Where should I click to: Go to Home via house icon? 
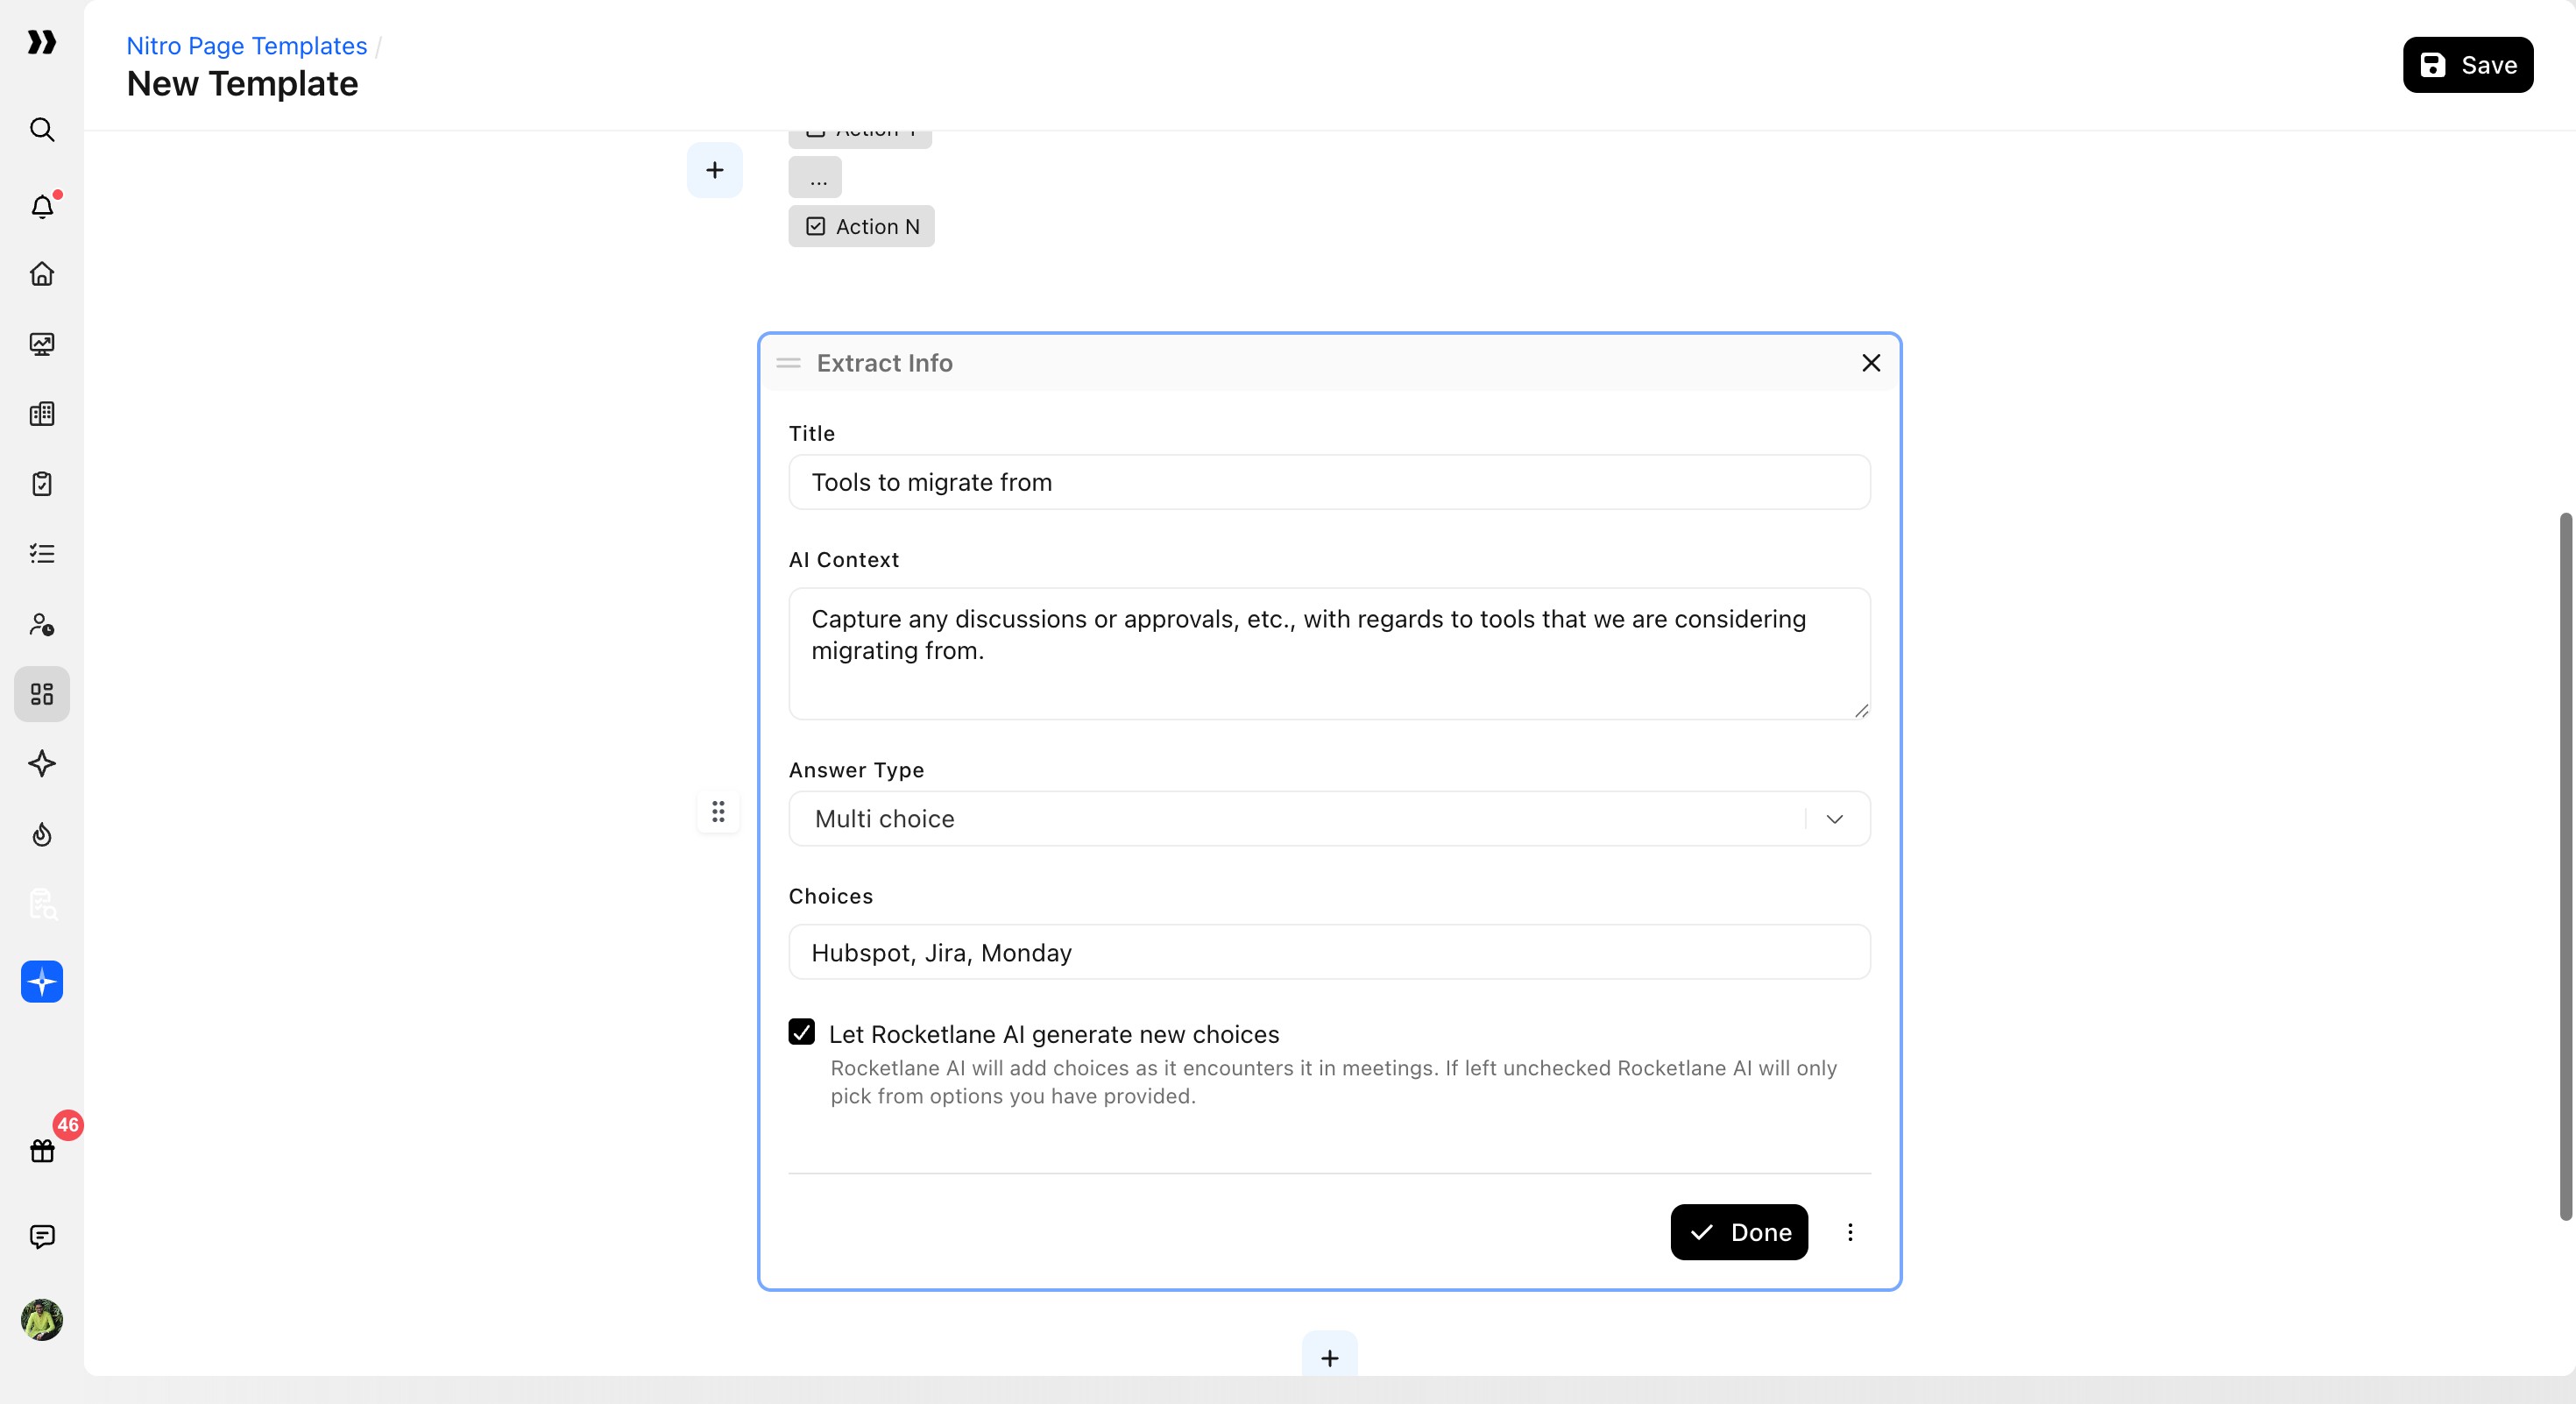tap(42, 274)
